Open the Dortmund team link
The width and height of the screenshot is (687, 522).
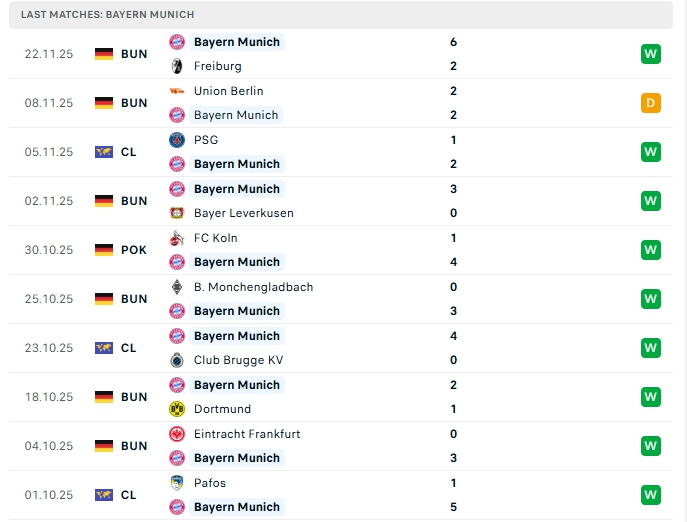[x=222, y=409]
